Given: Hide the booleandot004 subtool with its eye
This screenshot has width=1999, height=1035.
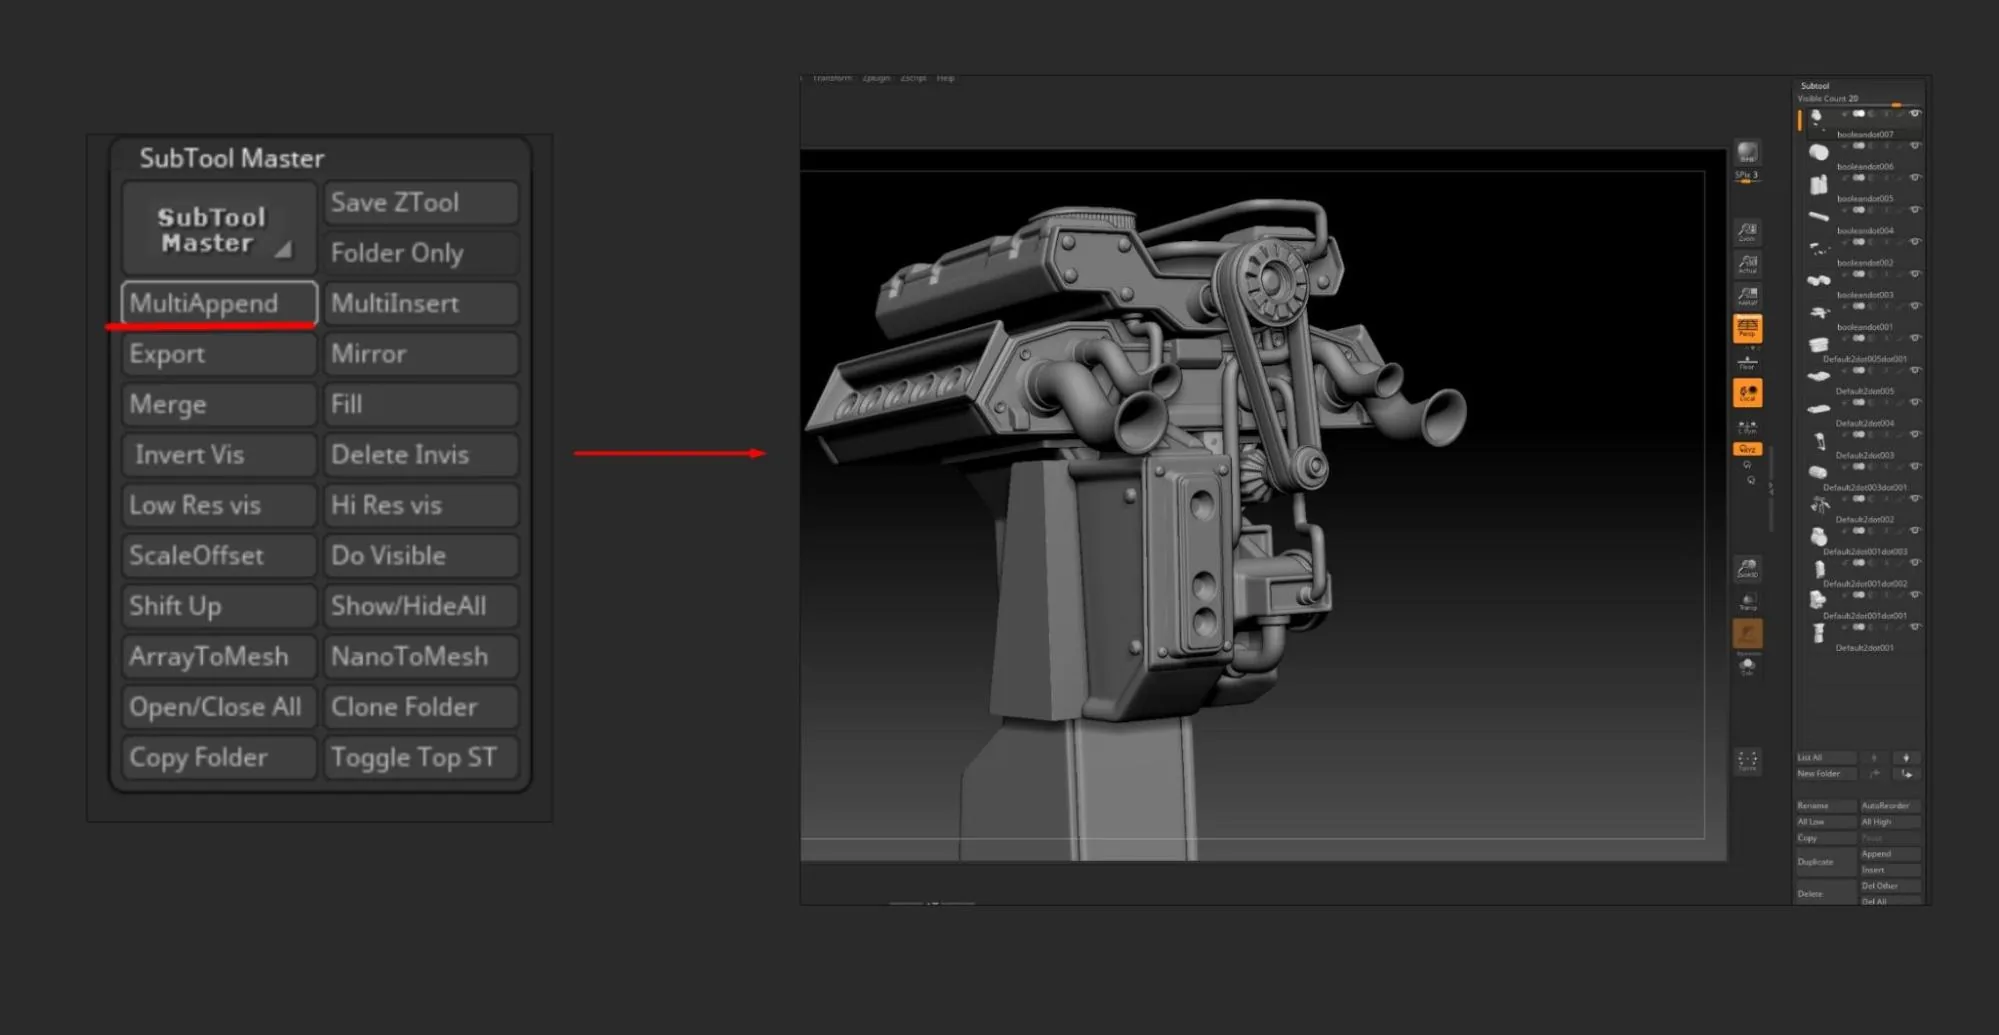Looking at the screenshot, I should [1915, 210].
